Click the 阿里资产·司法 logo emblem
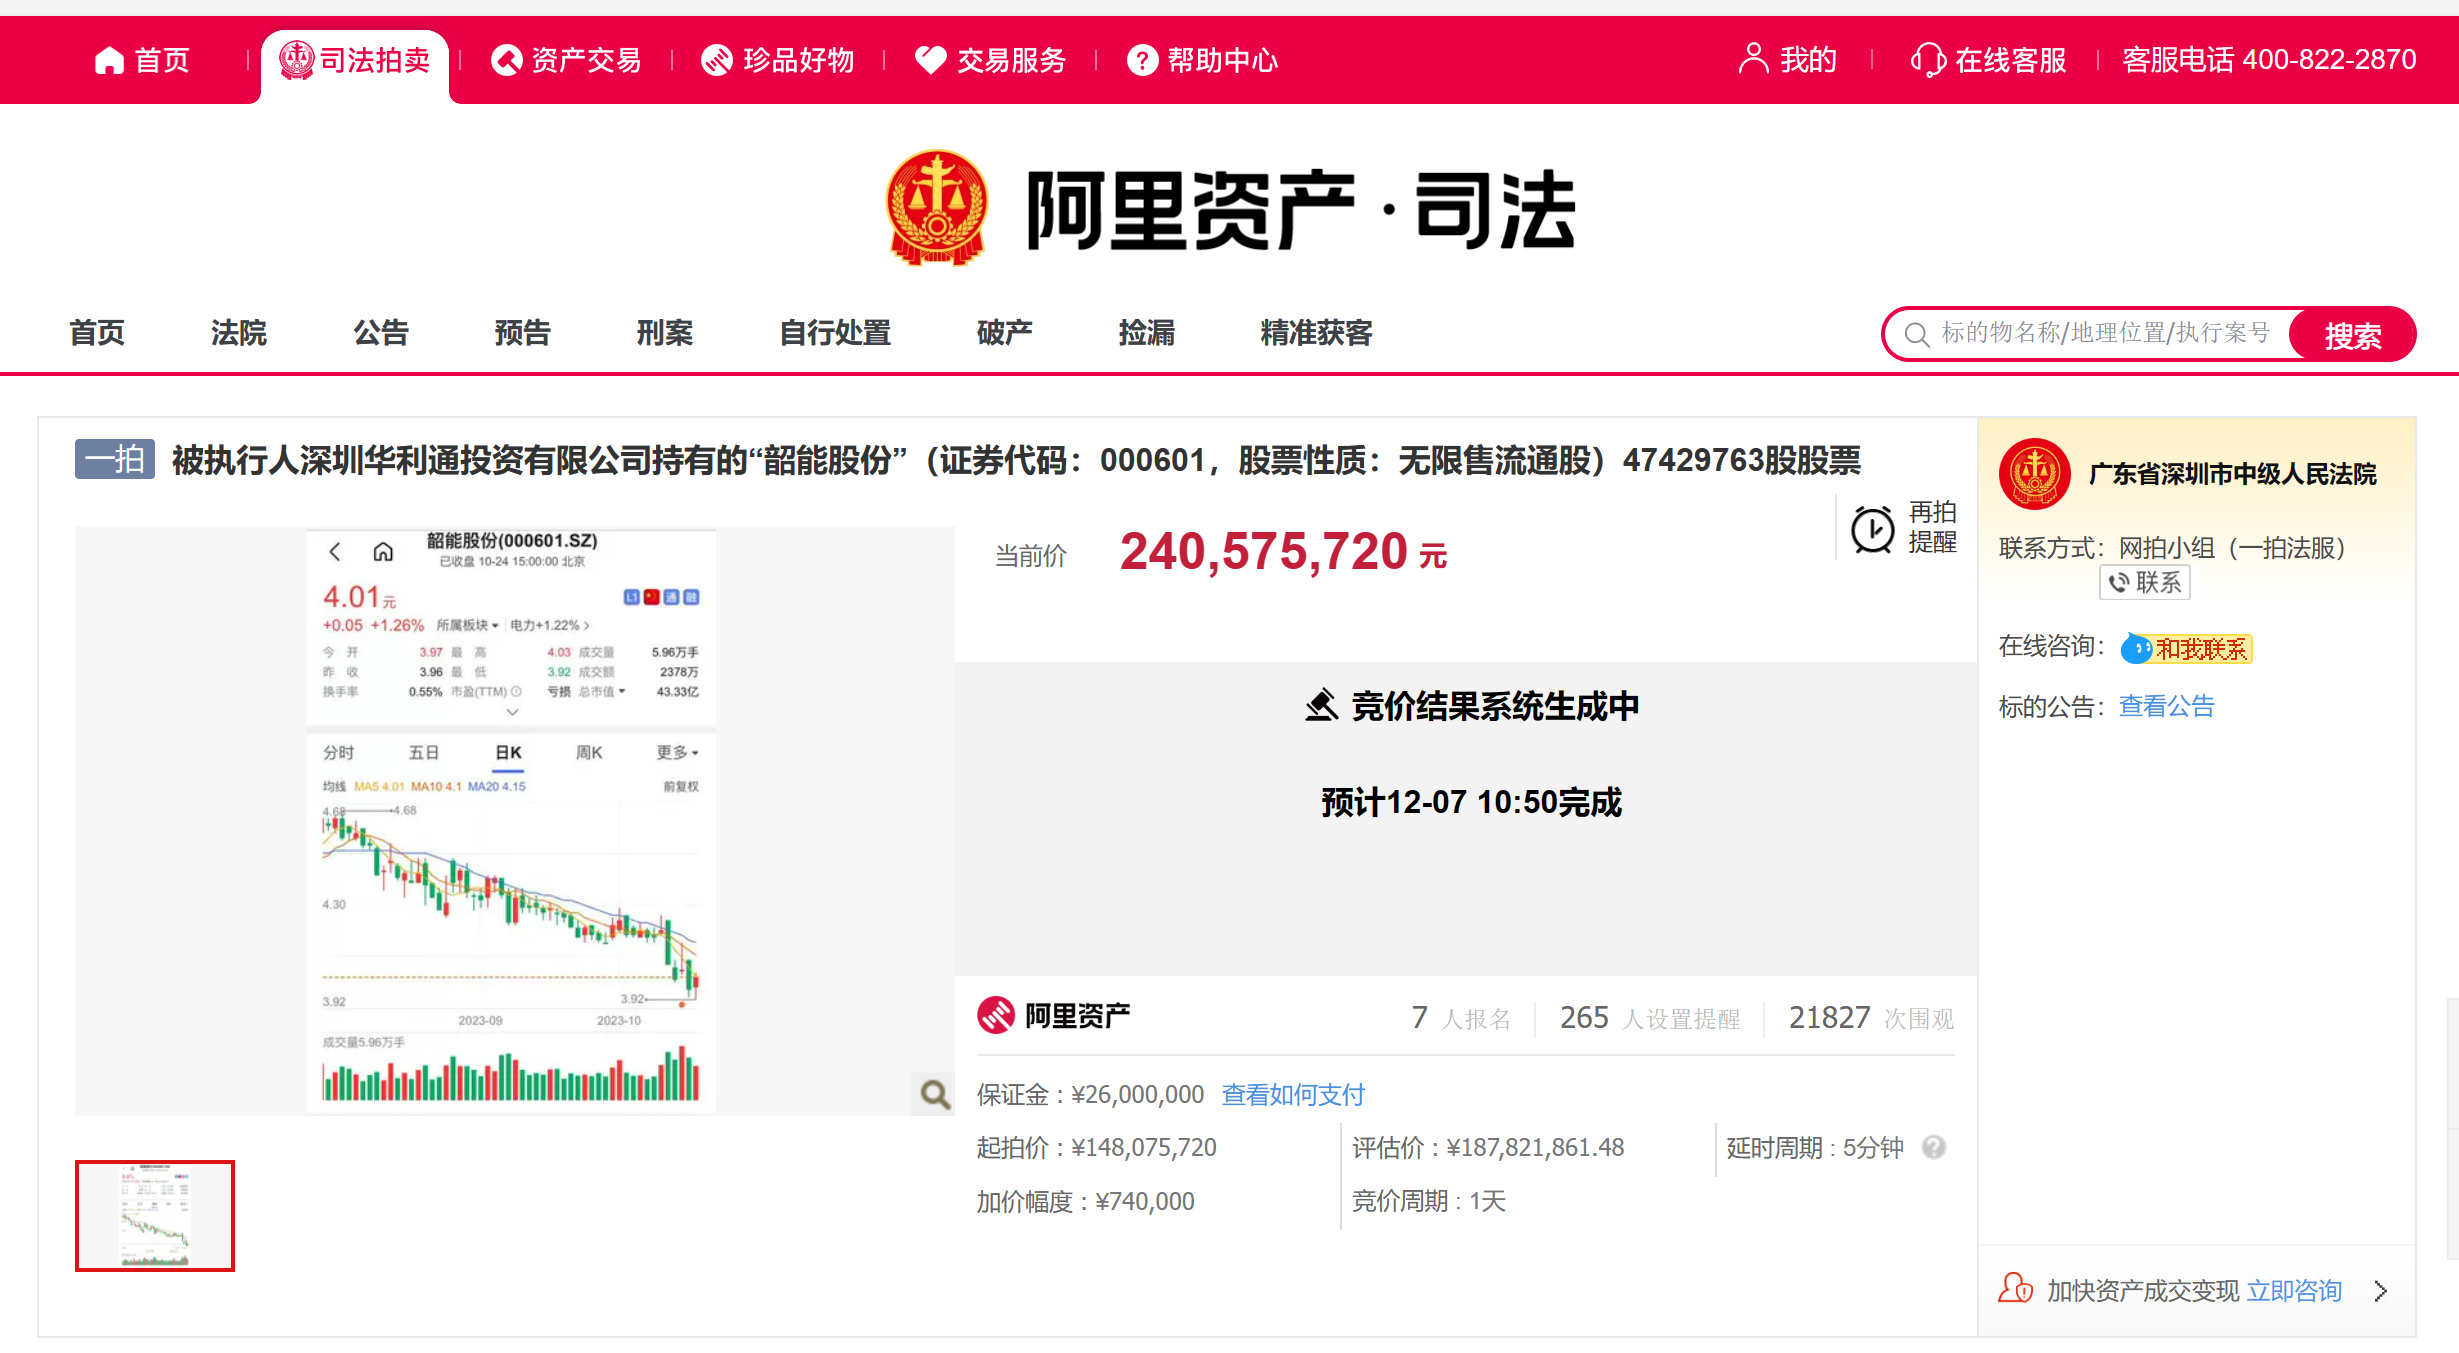Viewport: 2459px width, 1353px height. coord(937,208)
